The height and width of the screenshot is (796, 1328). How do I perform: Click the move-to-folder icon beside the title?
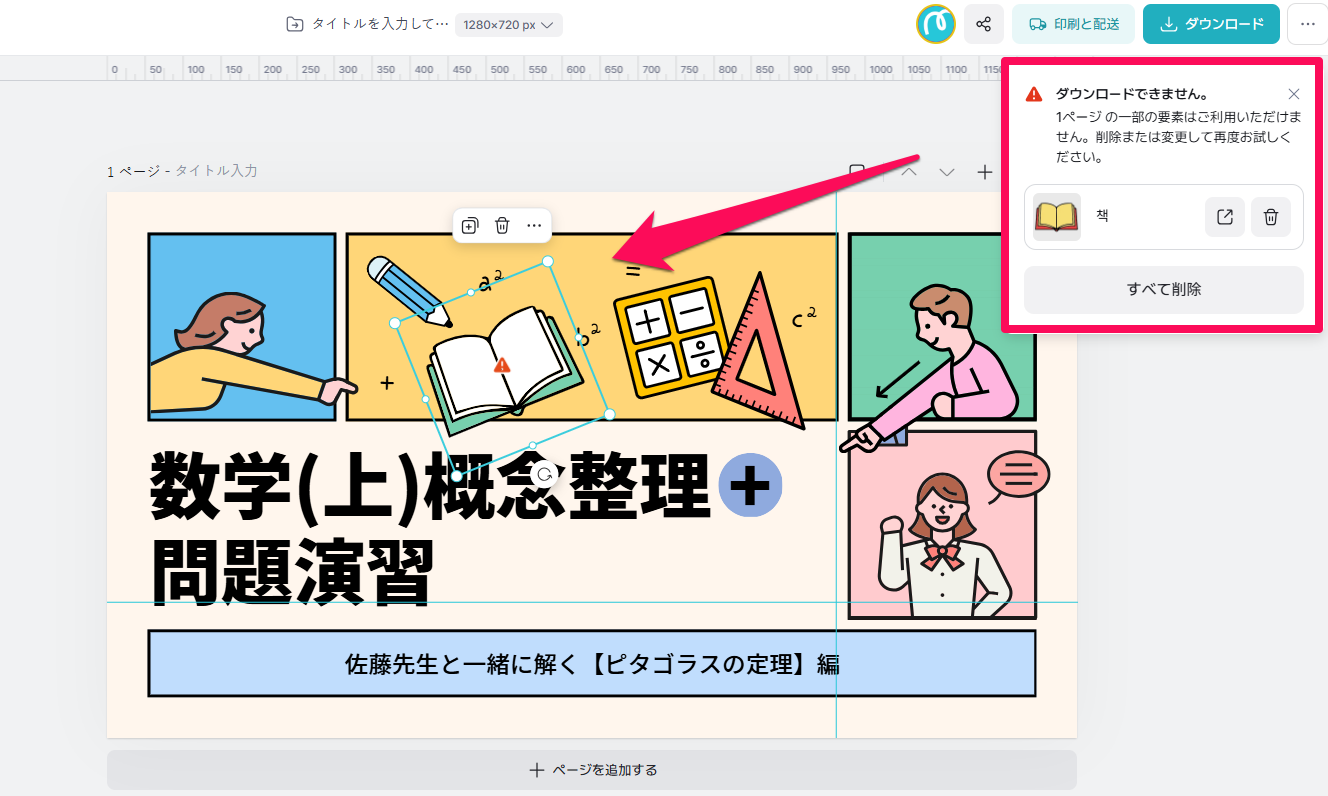tap(294, 25)
